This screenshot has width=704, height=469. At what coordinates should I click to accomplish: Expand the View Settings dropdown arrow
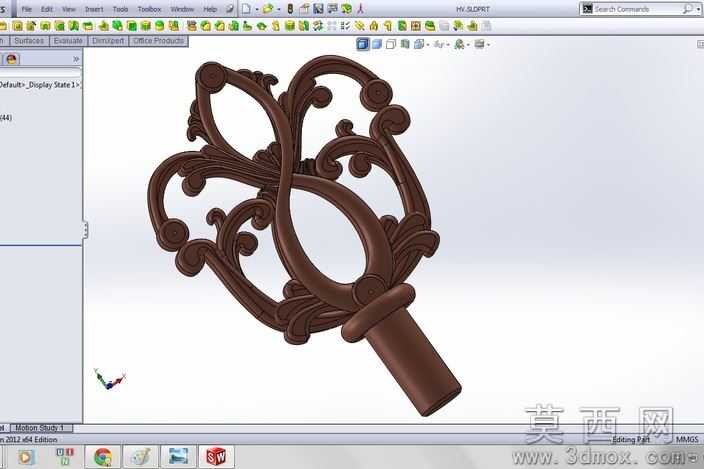coord(488,45)
